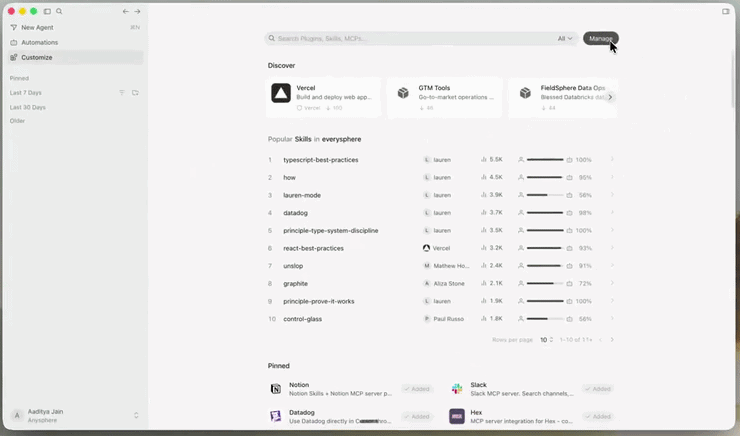Click the Notion logo icon
This screenshot has width=740, height=436.
(x=276, y=389)
